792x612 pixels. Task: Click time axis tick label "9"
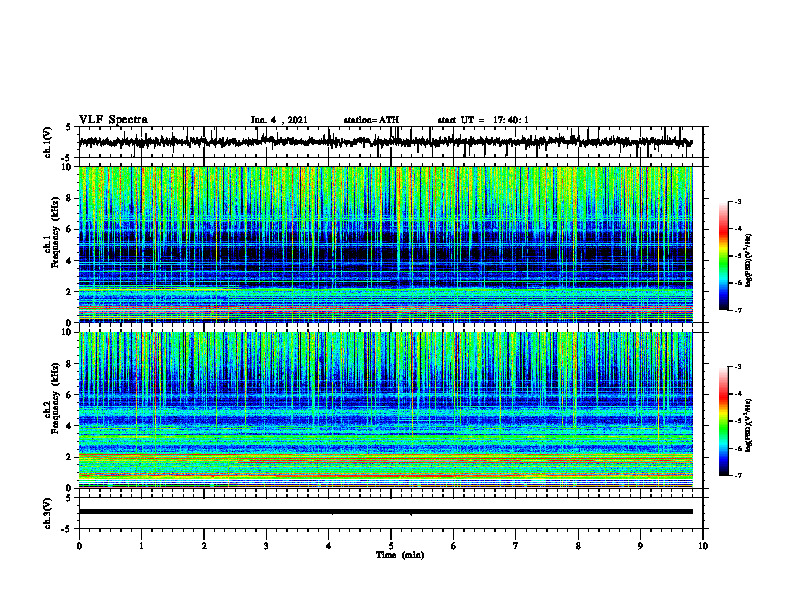[640, 546]
